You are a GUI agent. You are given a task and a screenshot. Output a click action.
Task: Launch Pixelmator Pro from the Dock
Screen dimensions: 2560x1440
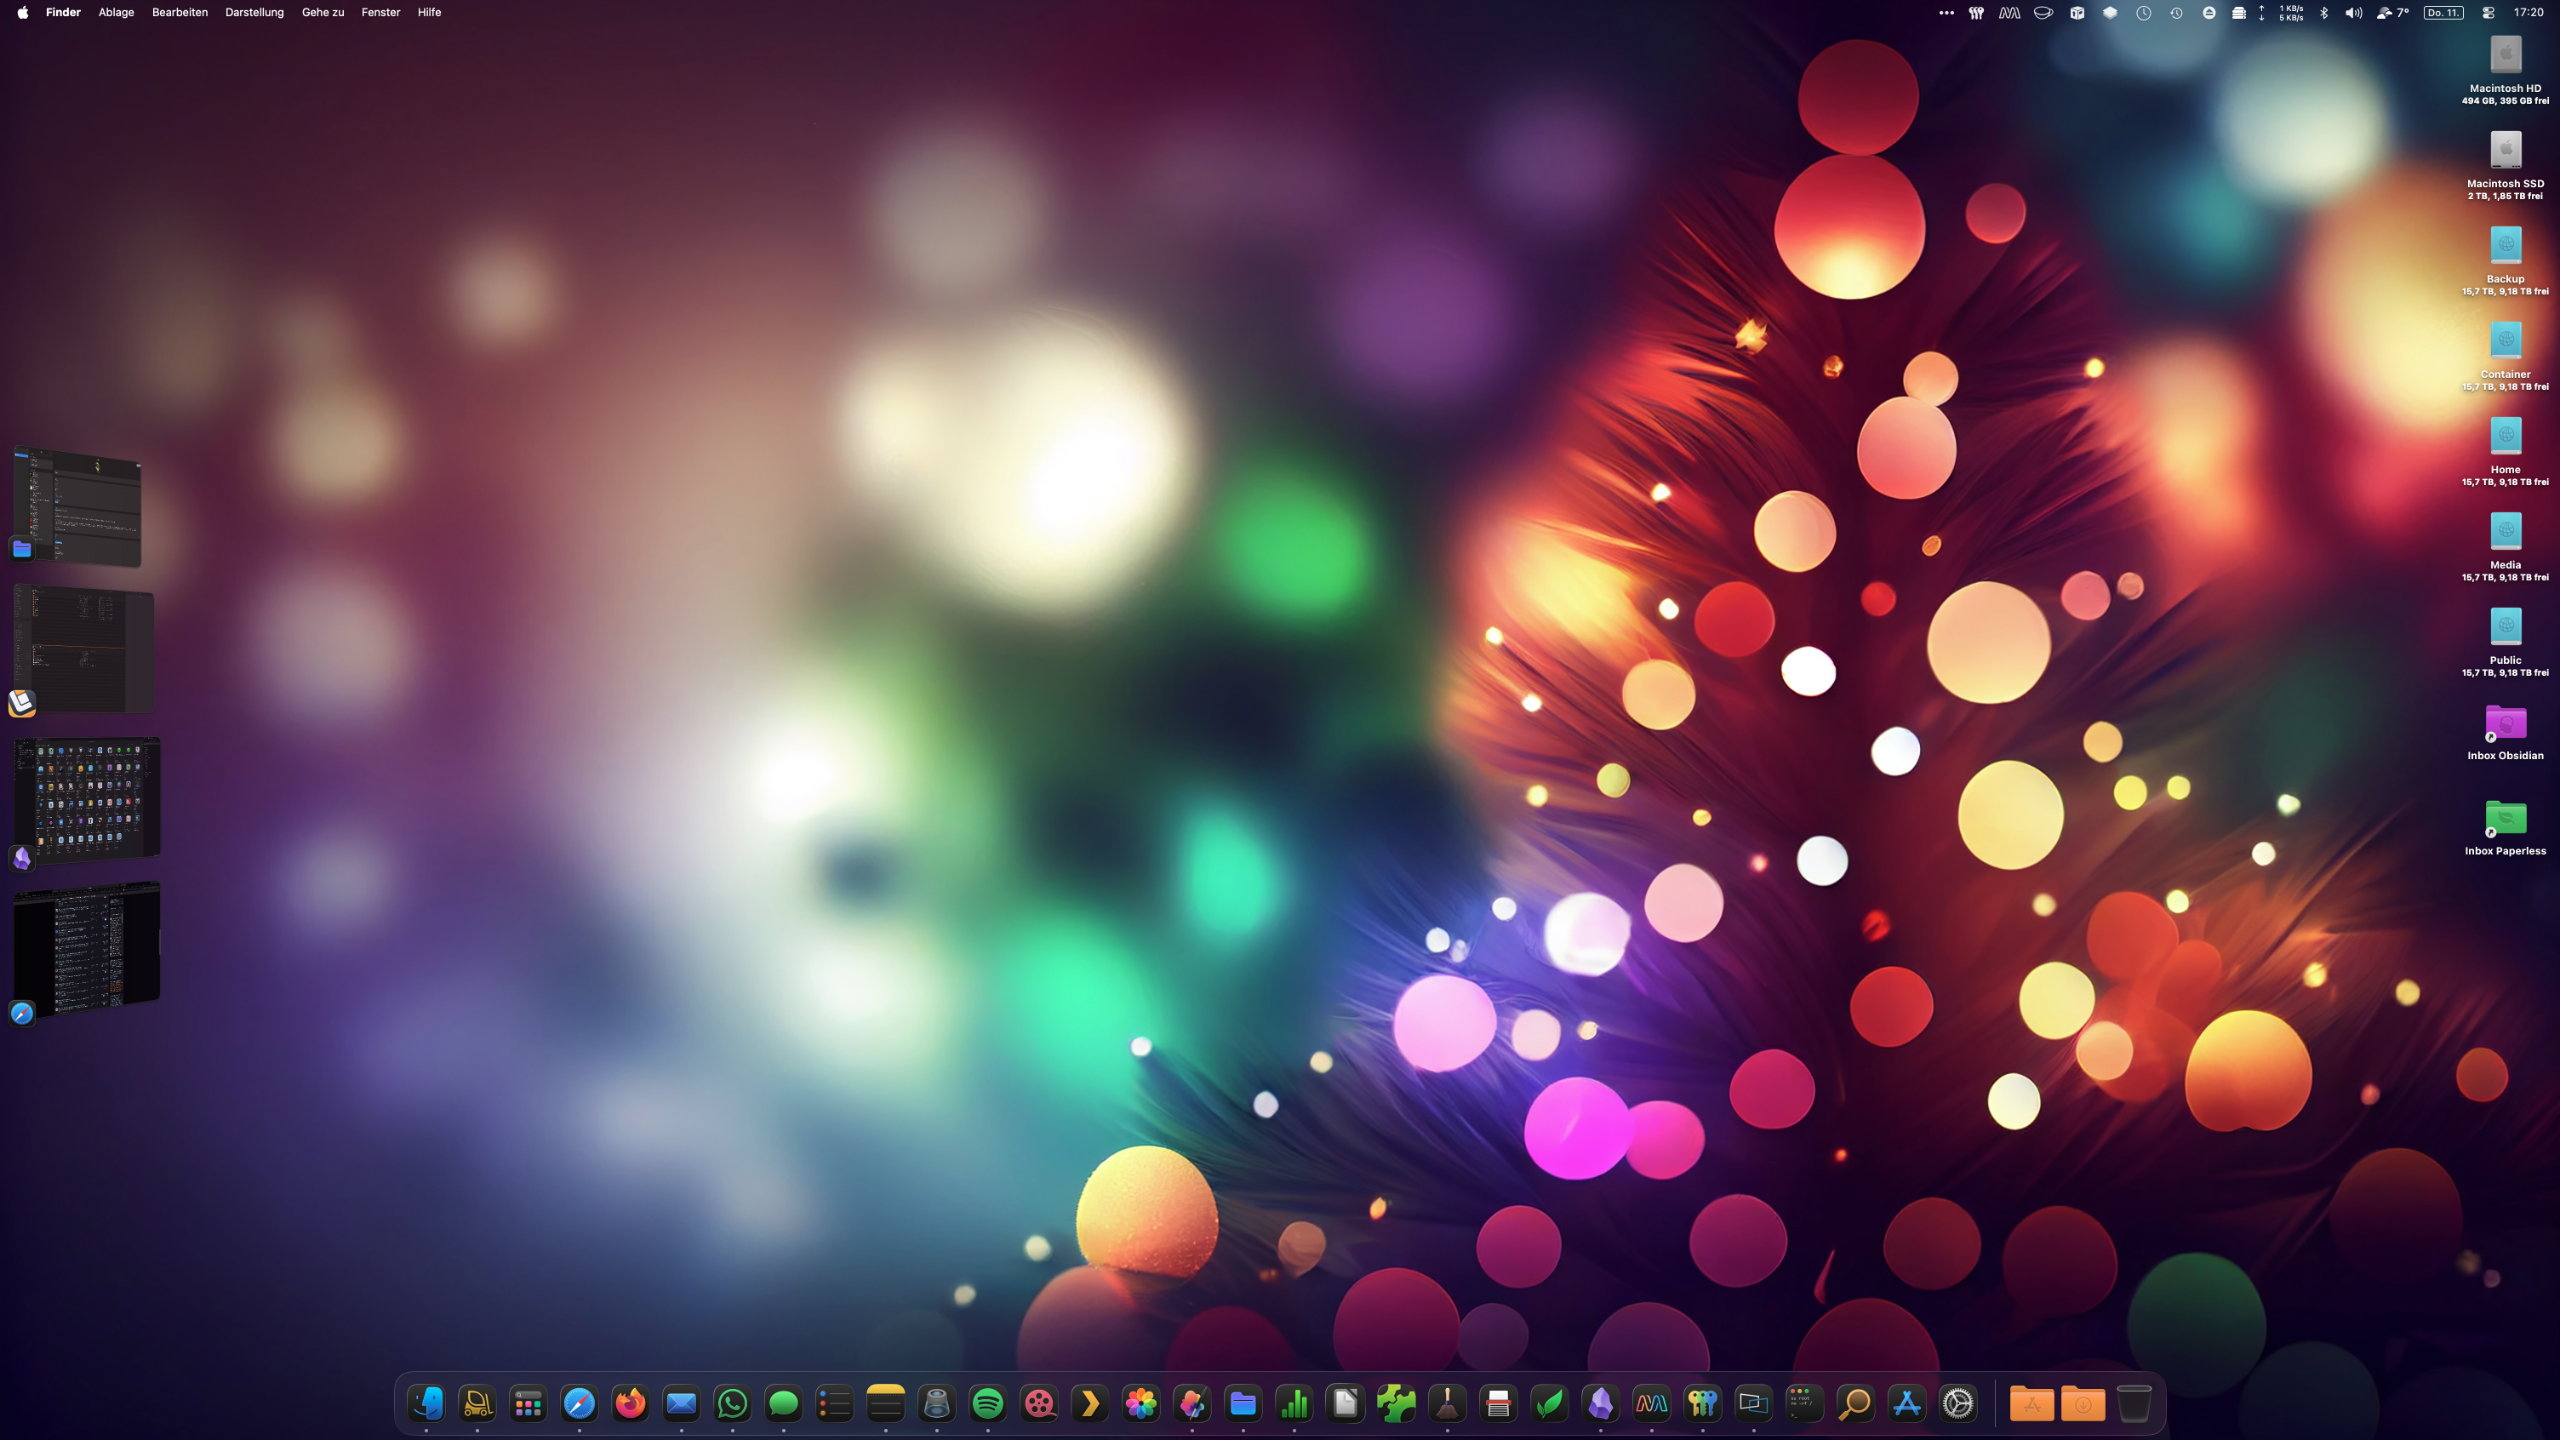1193,1404
